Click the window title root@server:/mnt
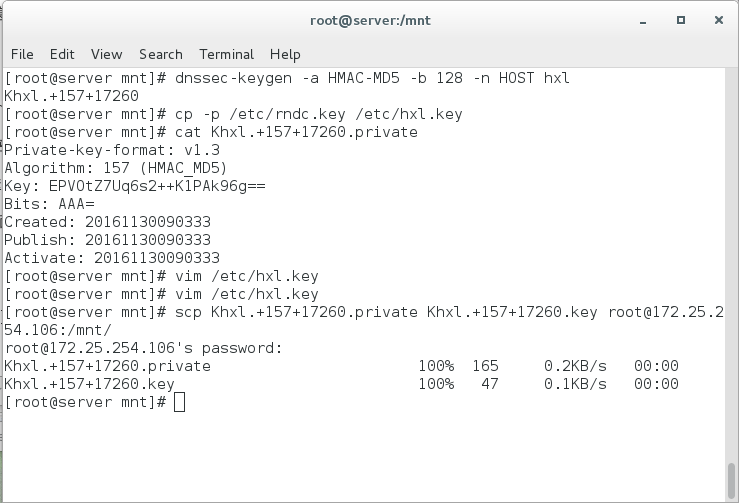 pos(370,21)
